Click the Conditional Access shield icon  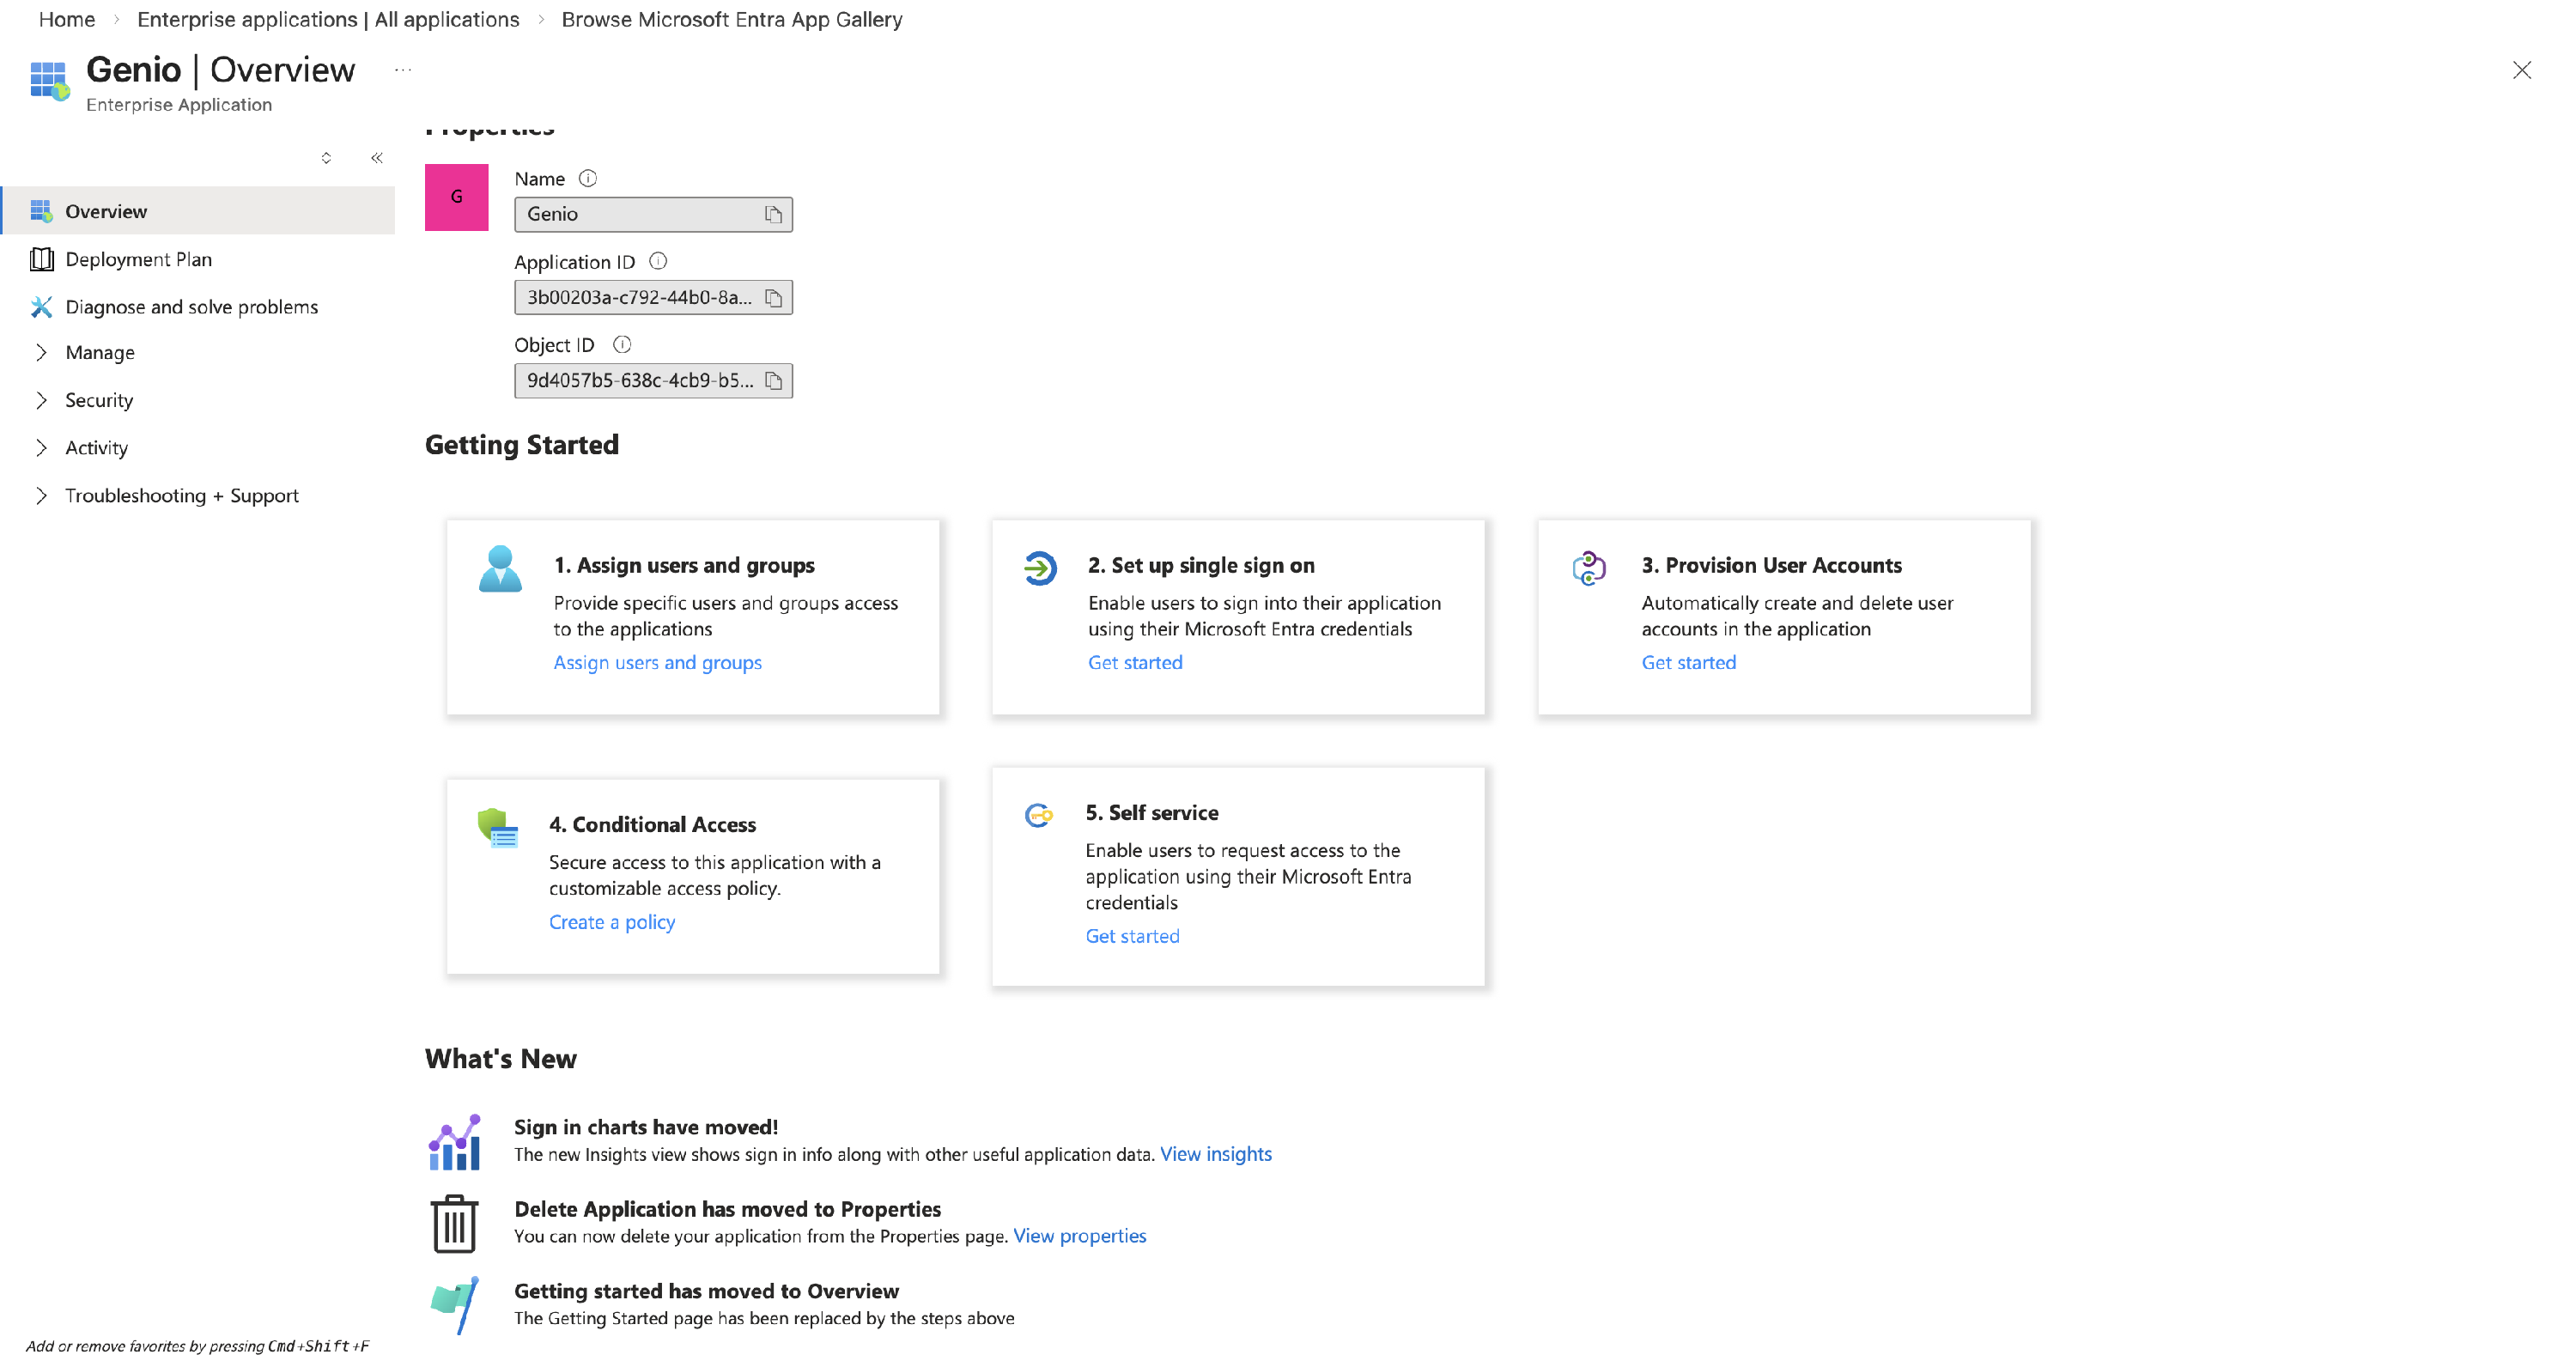click(497, 828)
